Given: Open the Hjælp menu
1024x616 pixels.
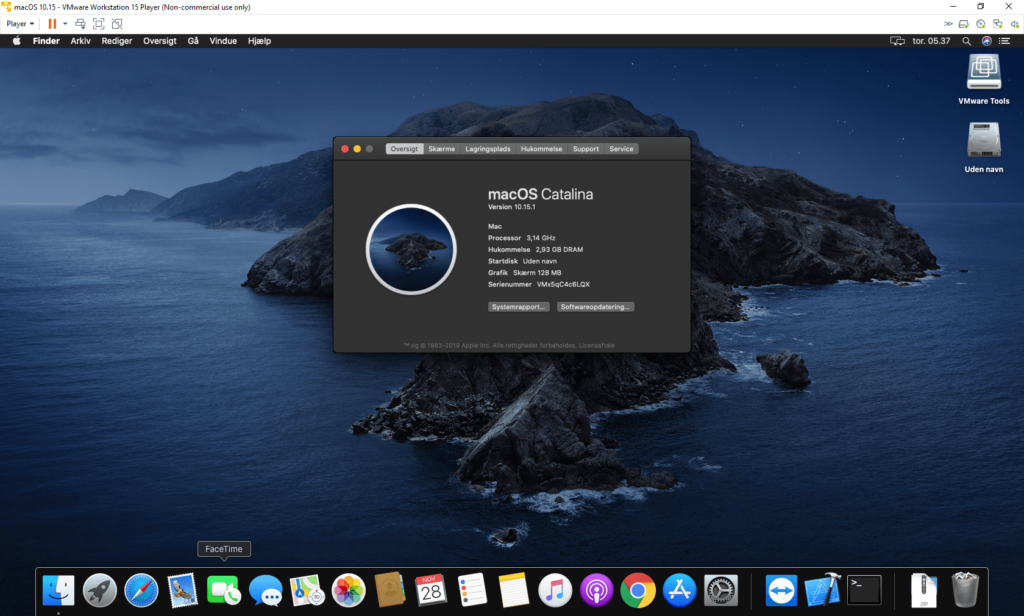Looking at the screenshot, I should click(x=259, y=41).
